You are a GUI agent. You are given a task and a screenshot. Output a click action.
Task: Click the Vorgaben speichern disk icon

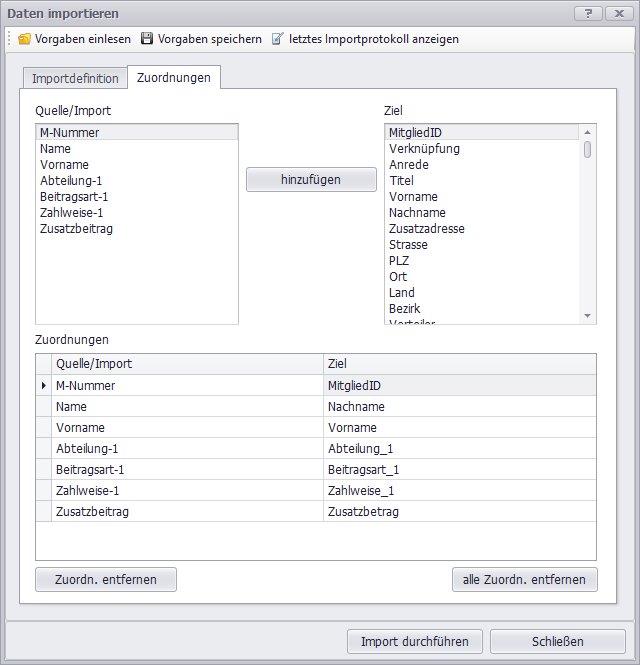coord(147,39)
